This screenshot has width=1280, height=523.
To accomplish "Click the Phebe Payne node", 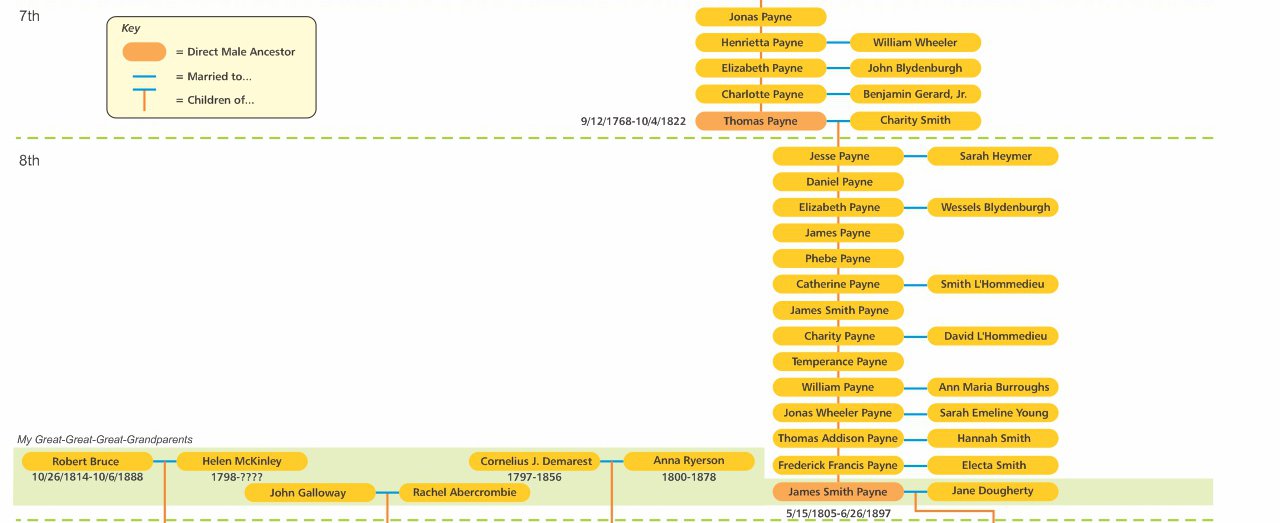I will click(838, 259).
